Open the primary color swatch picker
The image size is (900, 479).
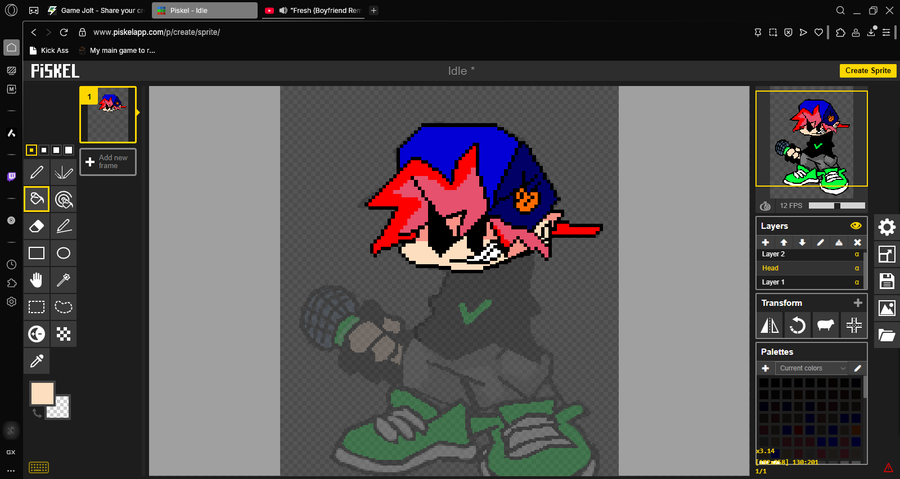[42, 394]
